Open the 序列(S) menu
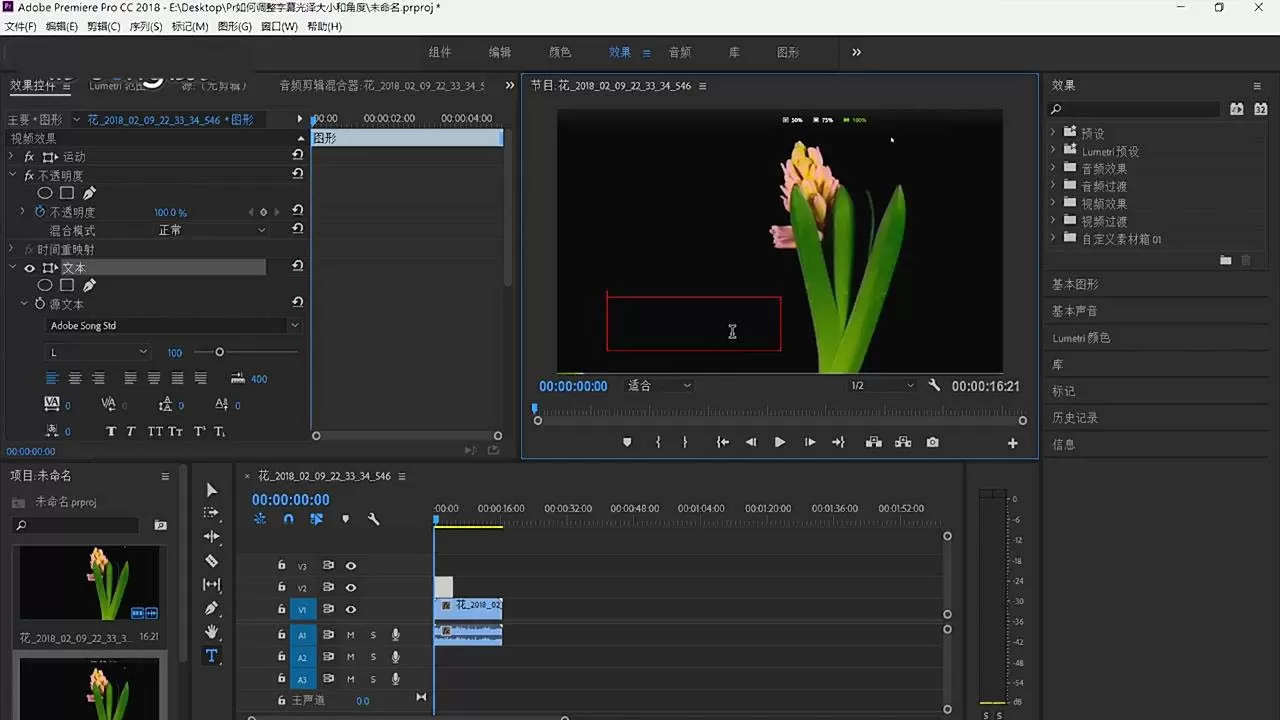 click(146, 26)
